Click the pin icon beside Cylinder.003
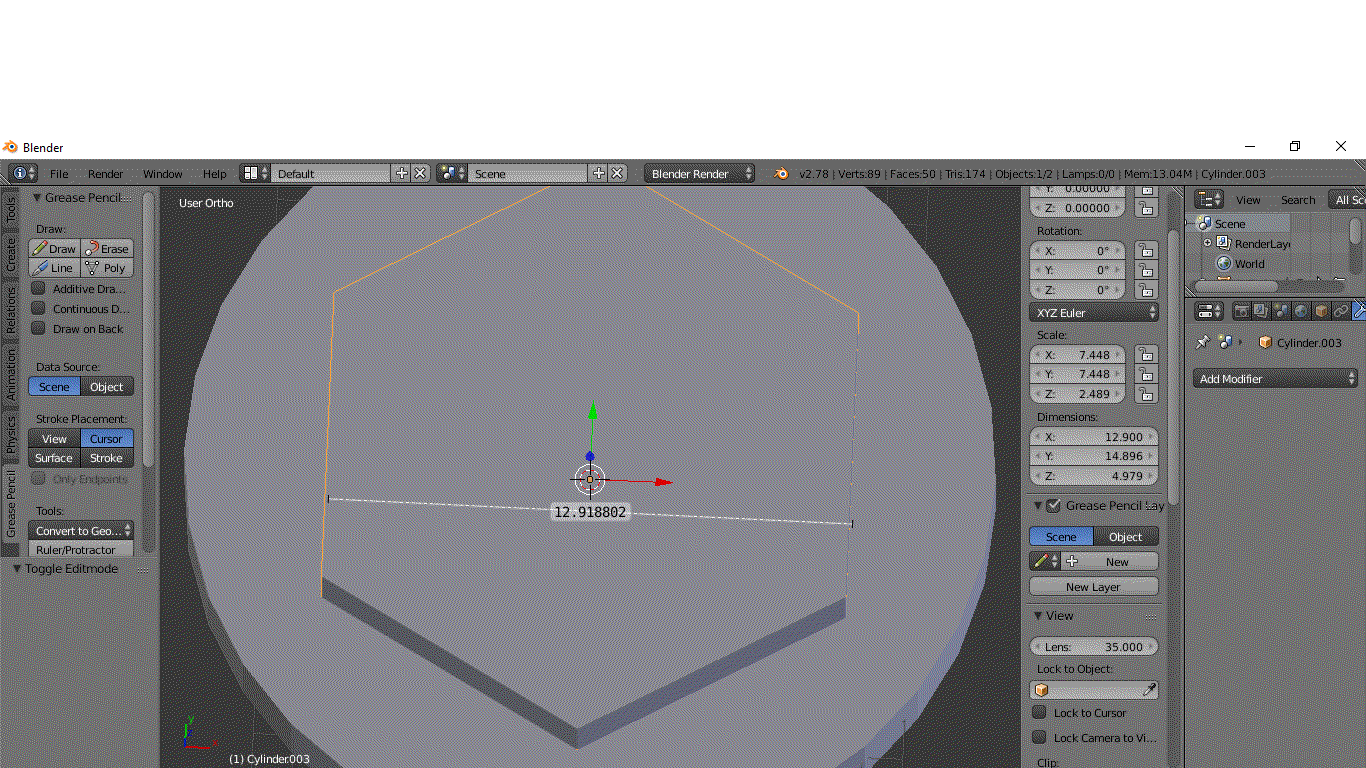The width and height of the screenshot is (1366, 768). pos(1203,342)
